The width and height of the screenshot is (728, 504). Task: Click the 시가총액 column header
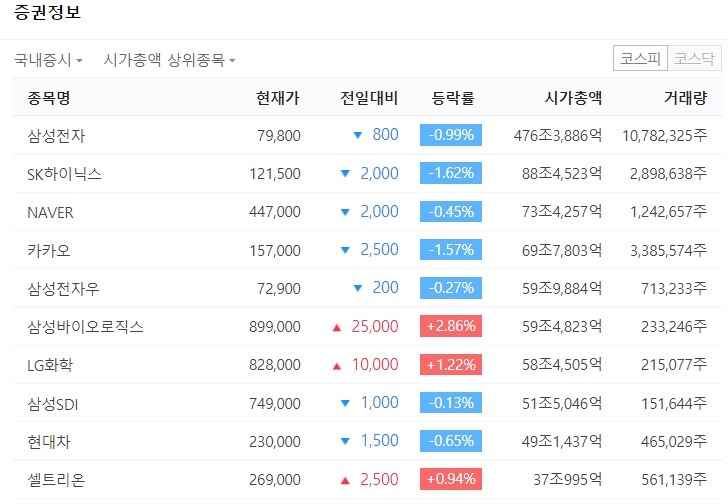[x=573, y=97]
